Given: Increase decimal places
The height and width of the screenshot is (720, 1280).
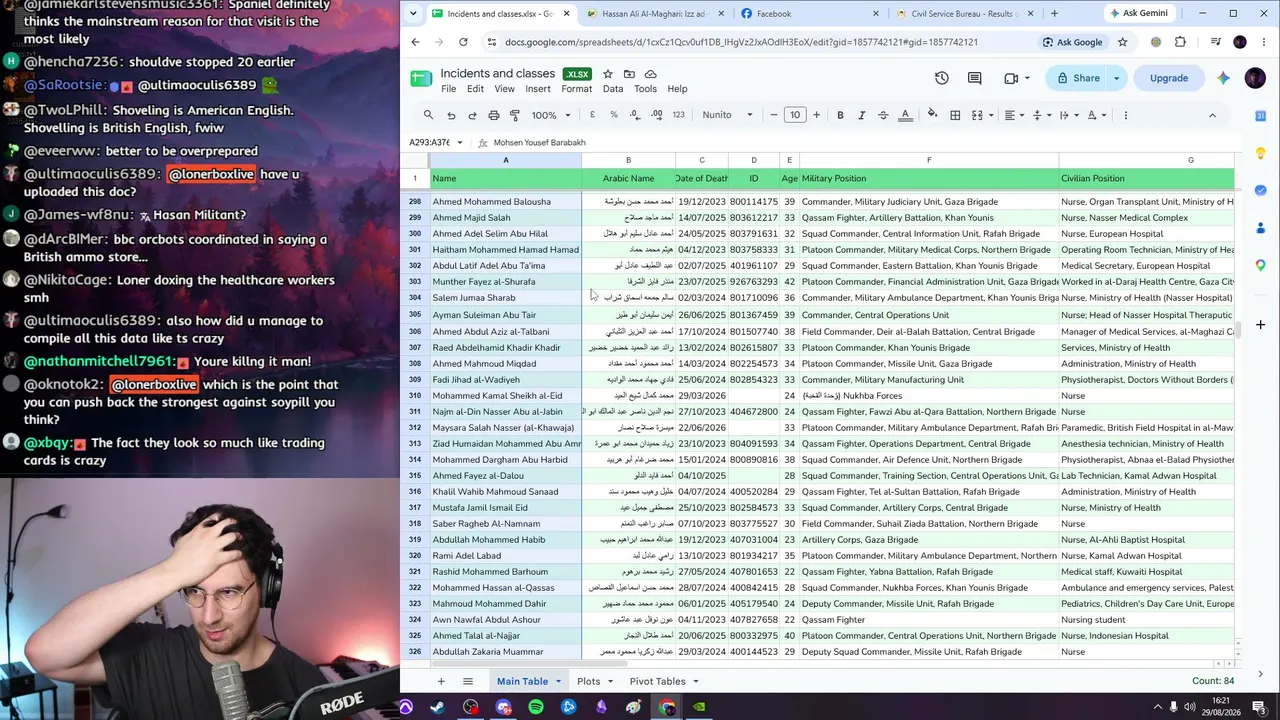Looking at the screenshot, I should click(657, 115).
